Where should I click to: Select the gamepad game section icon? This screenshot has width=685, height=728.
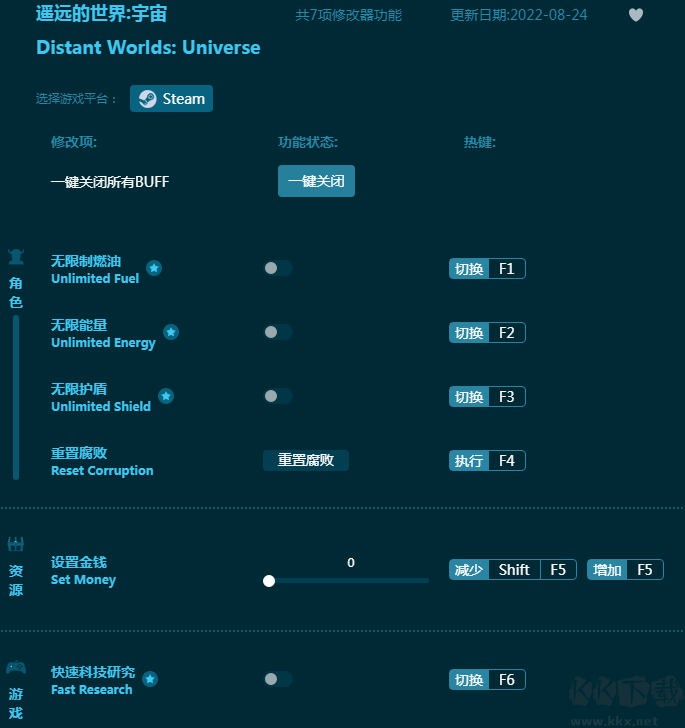[16, 667]
